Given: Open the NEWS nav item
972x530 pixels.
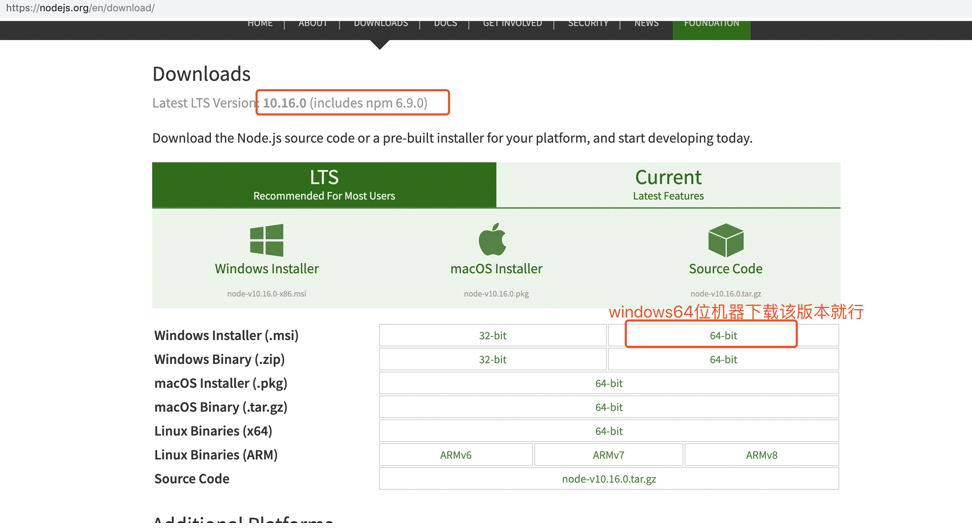Looking at the screenshot, I should (x=646, y=24).
